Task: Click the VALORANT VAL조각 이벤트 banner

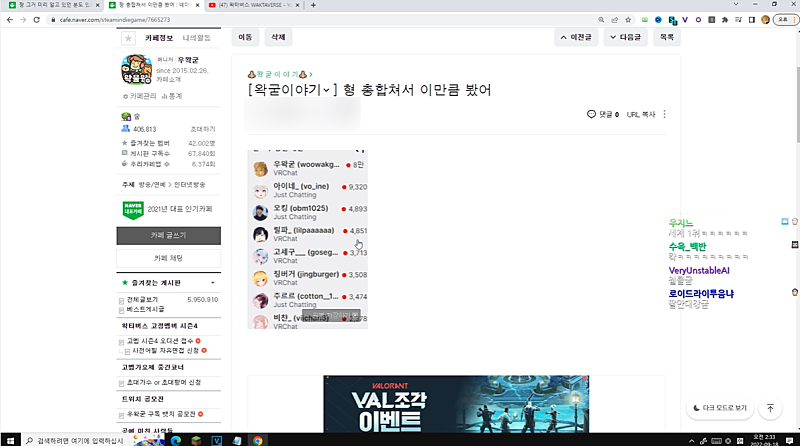Action: coord(456,404)
